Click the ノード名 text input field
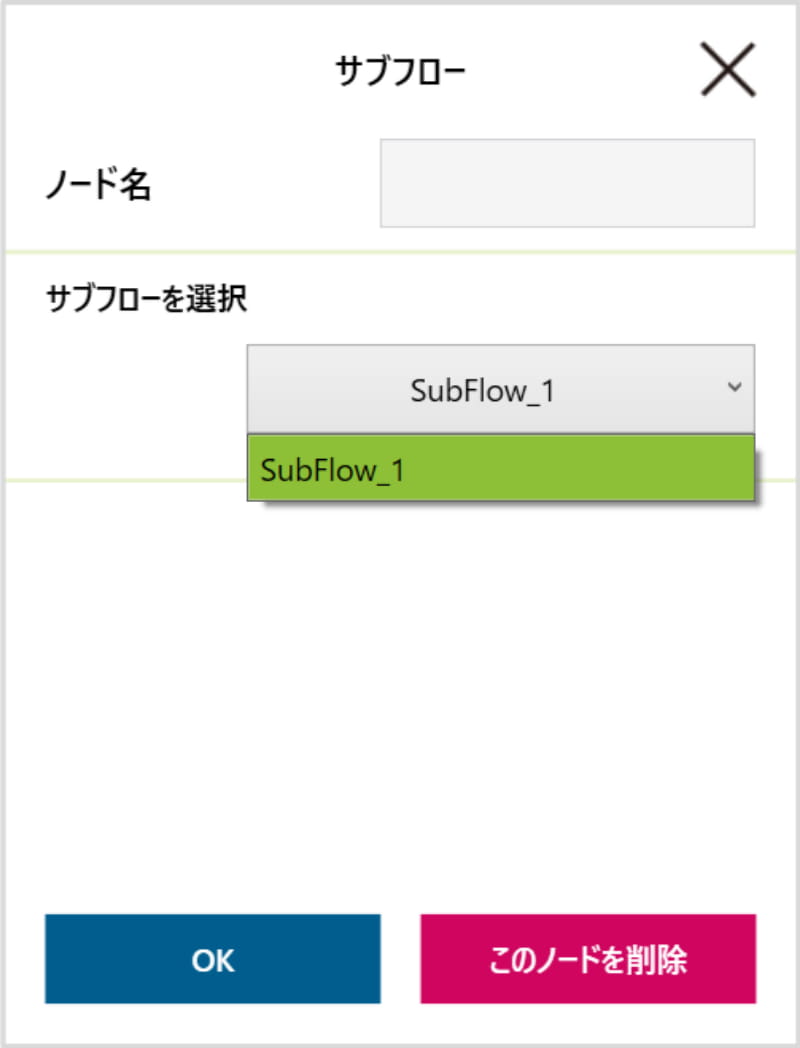The width and height of the screenshot is (800, 1048). click(567, 183)
